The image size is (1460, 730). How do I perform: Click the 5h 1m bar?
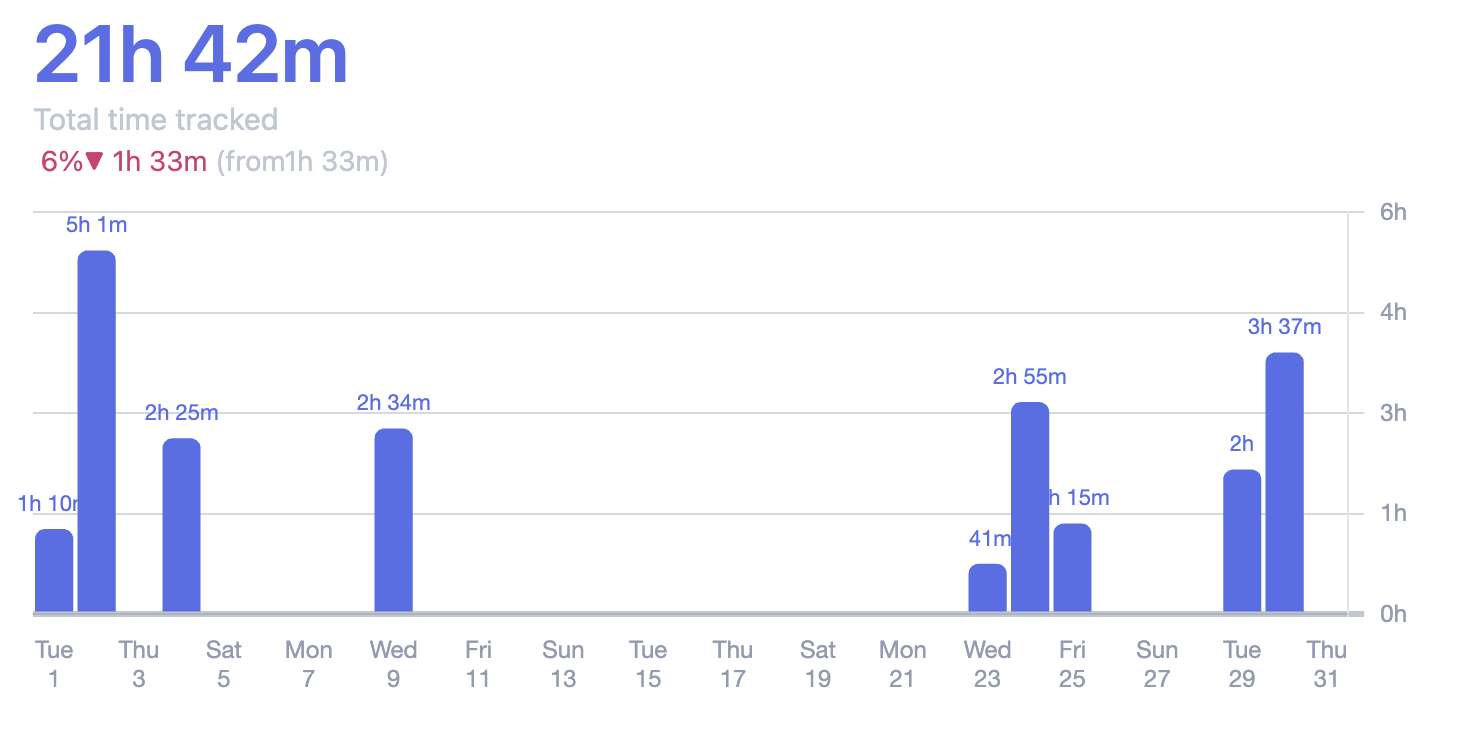tap(97, 430)
